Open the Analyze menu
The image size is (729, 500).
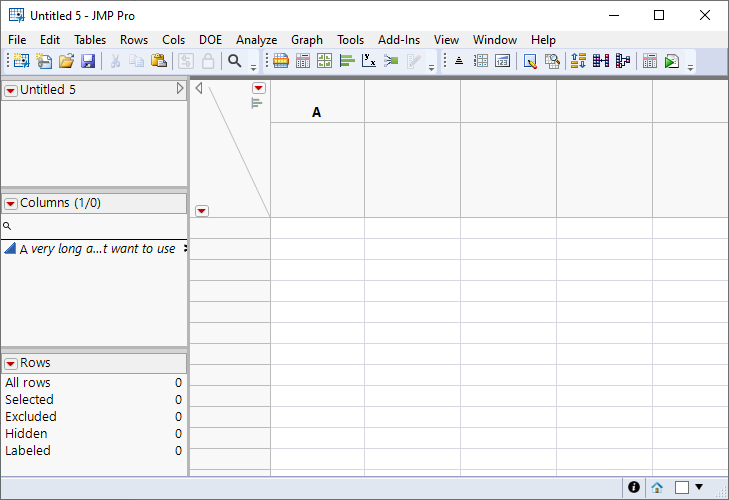[257, 40]
